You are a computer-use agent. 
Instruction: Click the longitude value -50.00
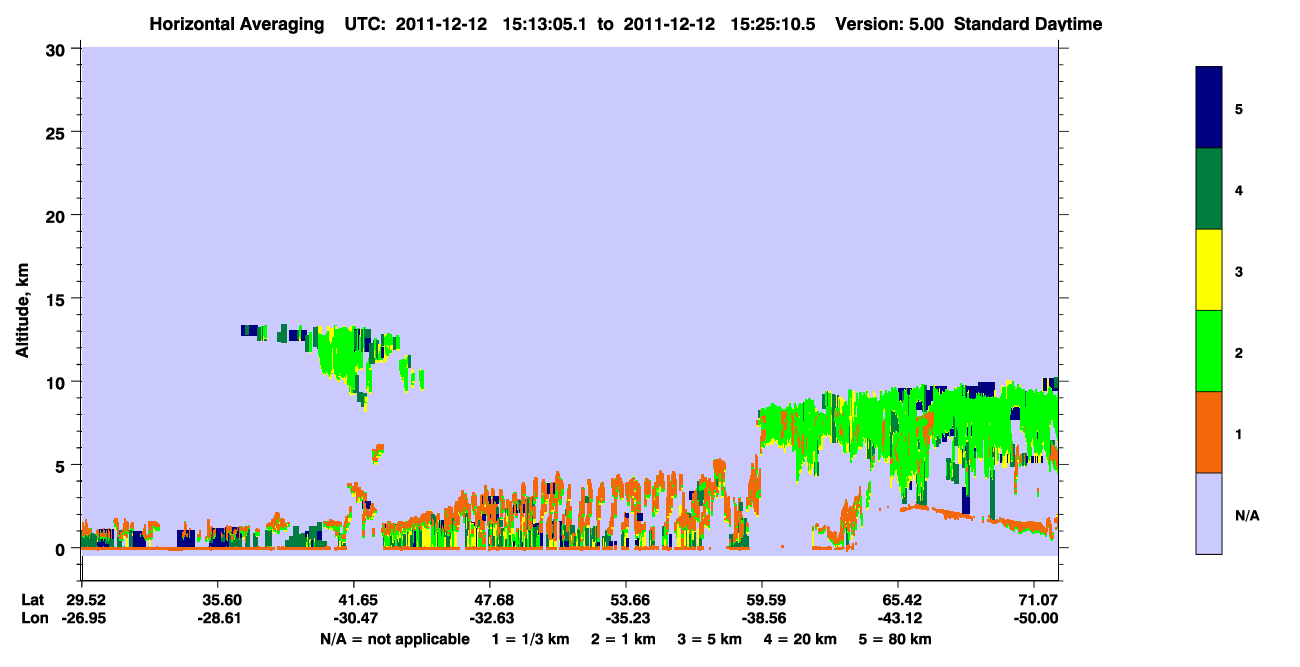[x=1034, y=619]
